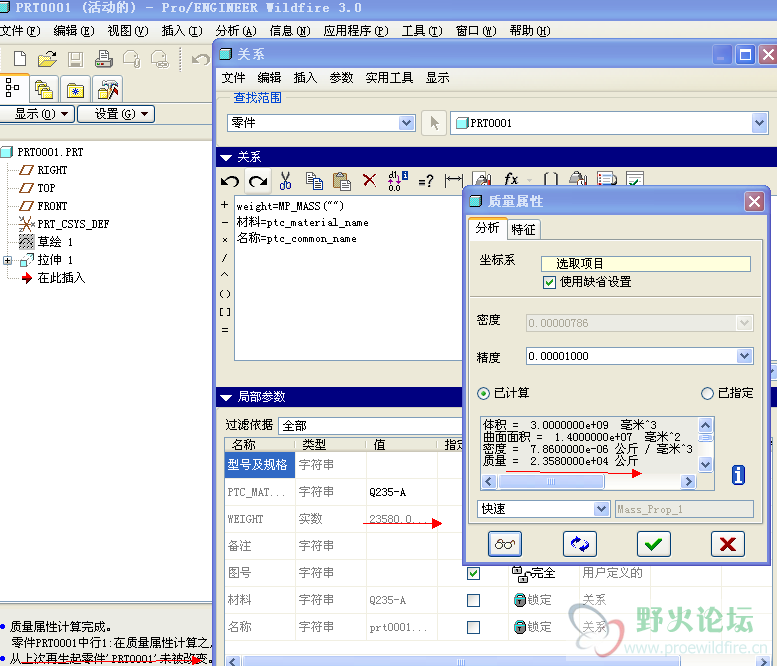Select 草绘 1 in model tree

[x=55, y=242]
